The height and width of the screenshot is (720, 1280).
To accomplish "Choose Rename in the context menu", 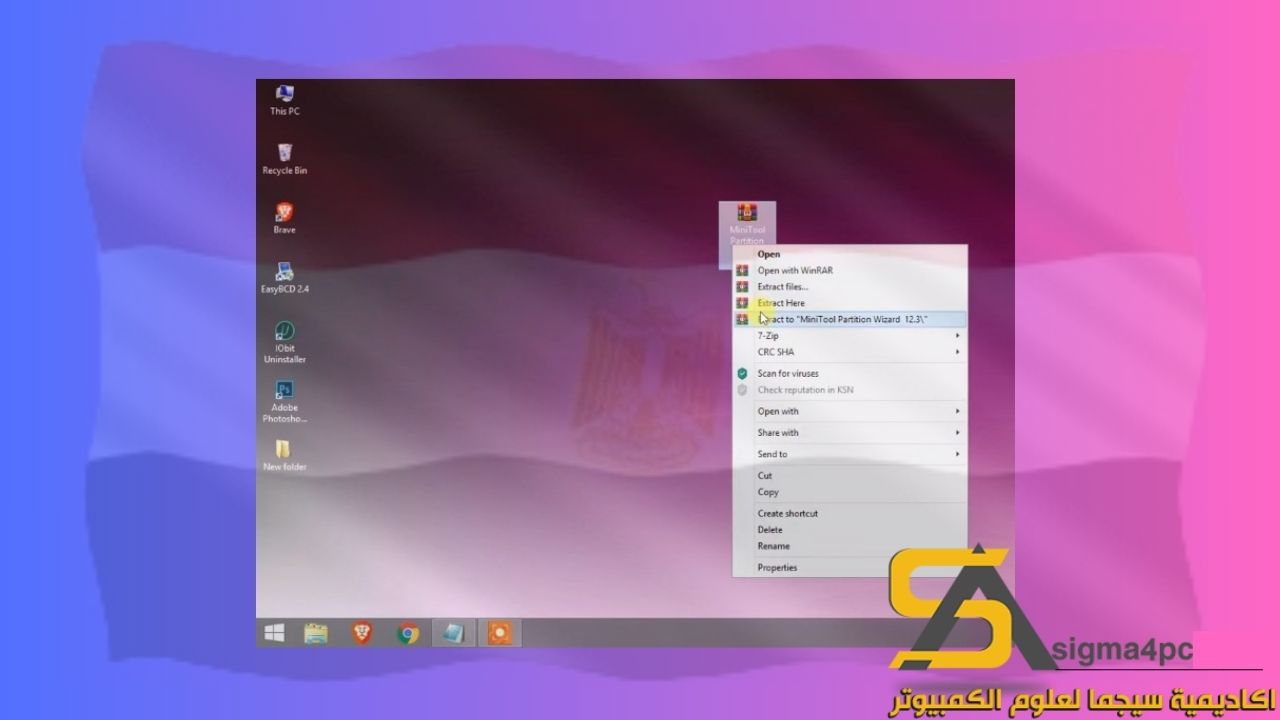I will pyautogui.click(x=850, y=546).
